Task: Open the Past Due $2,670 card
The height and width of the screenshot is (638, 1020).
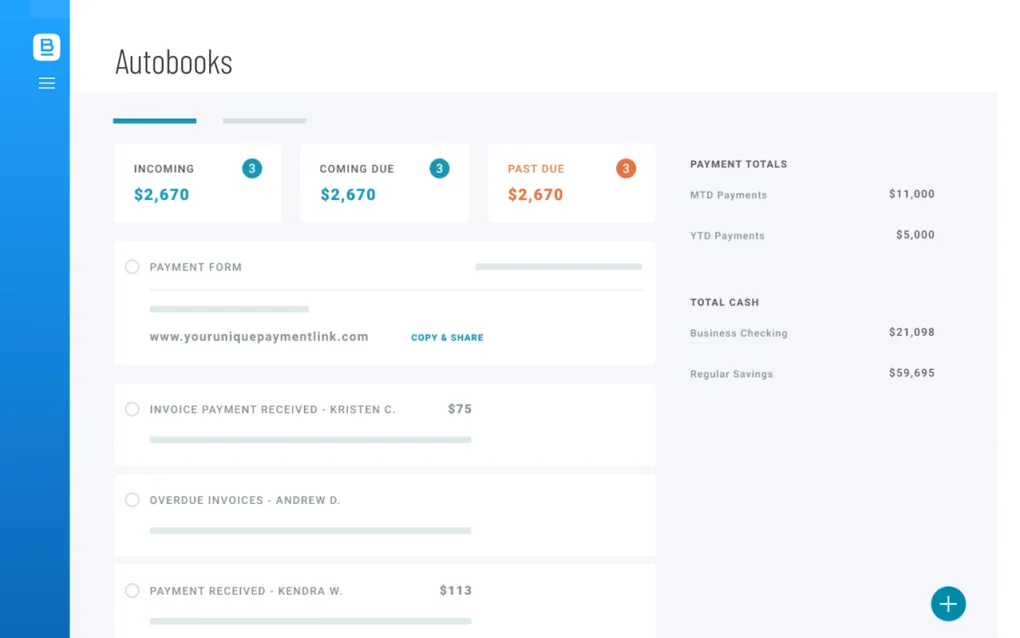Action: 571,183
